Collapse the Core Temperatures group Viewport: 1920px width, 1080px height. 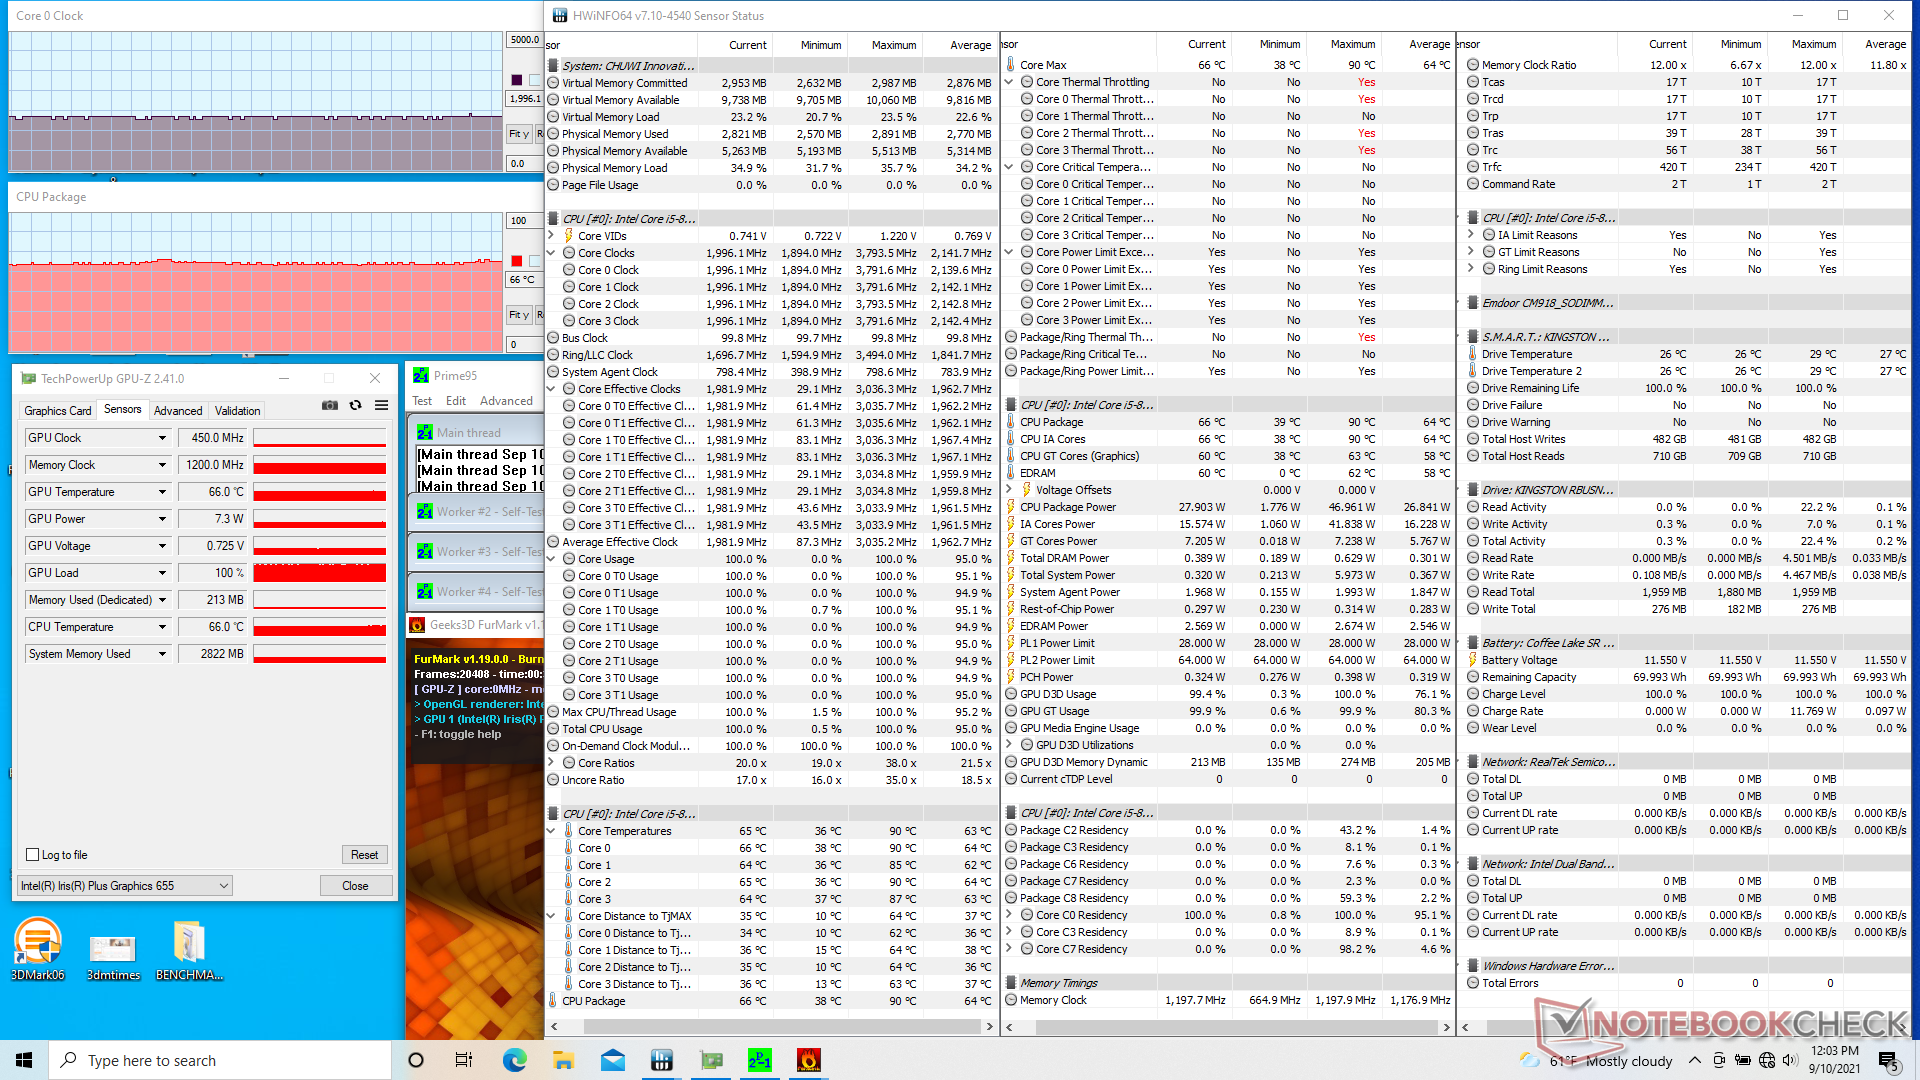[x=552, y=831]
